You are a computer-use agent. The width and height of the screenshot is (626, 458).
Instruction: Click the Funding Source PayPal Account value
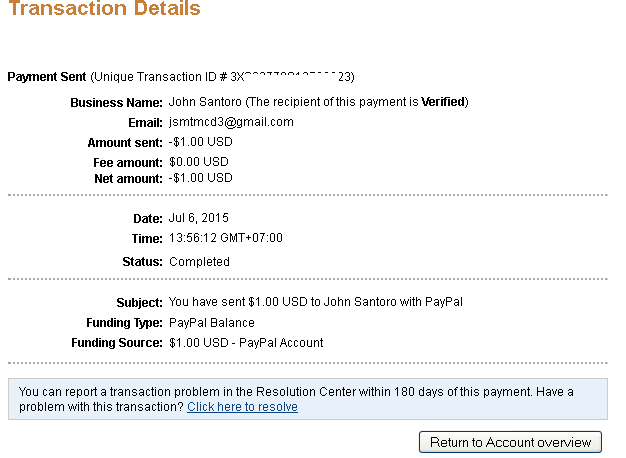(246, 343)
